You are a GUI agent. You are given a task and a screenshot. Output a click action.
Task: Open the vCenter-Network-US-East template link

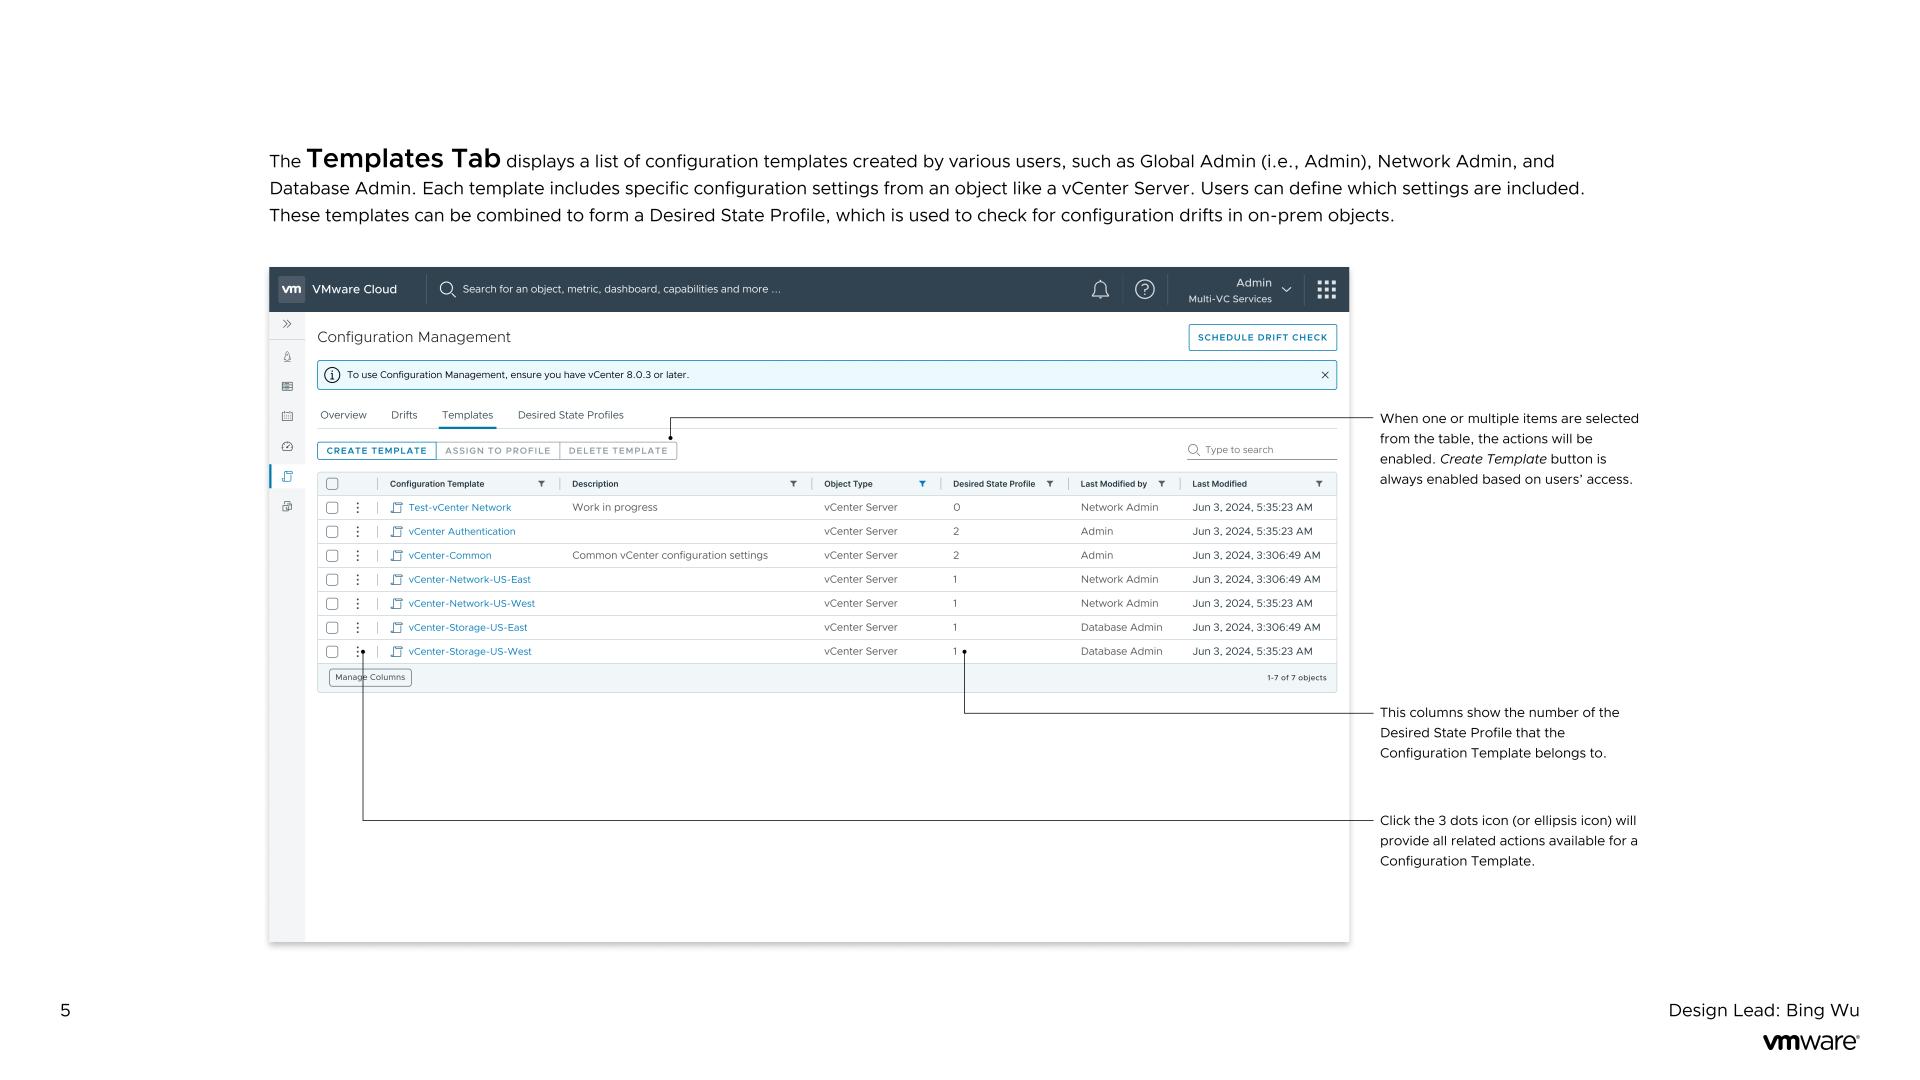click(x=470, y=579)
